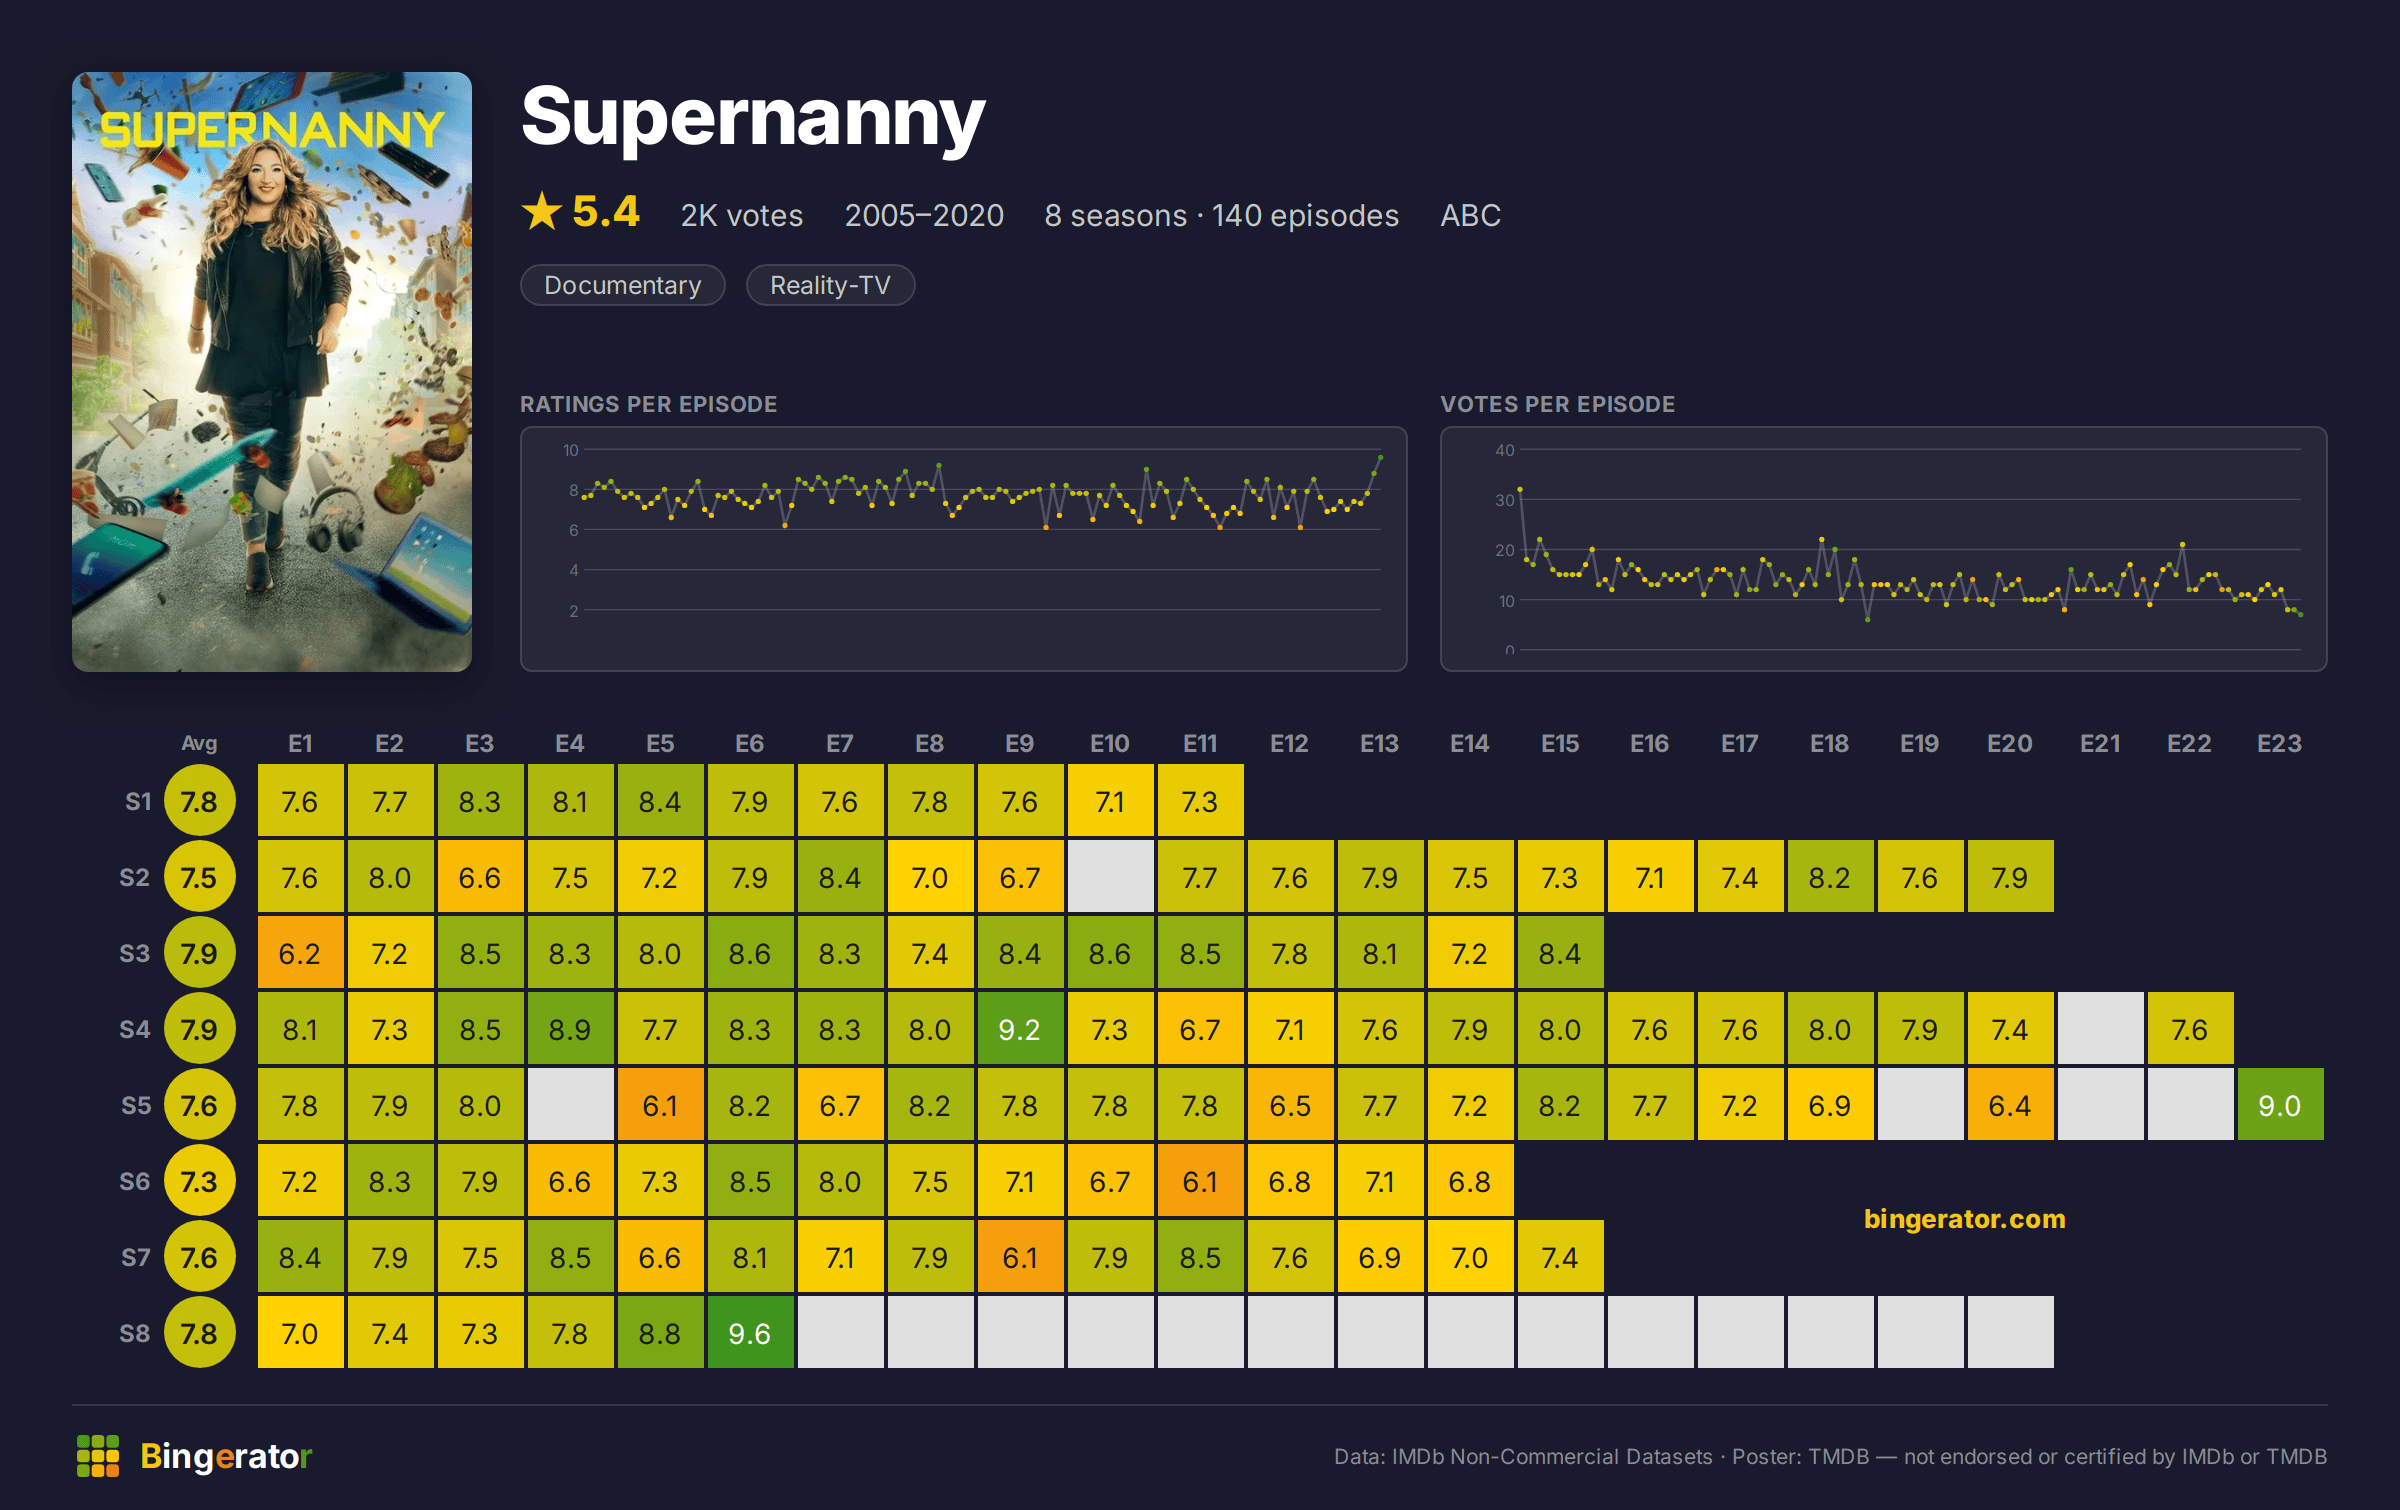Click the S6 average 7.3 circle

[x=199, y=1181]
